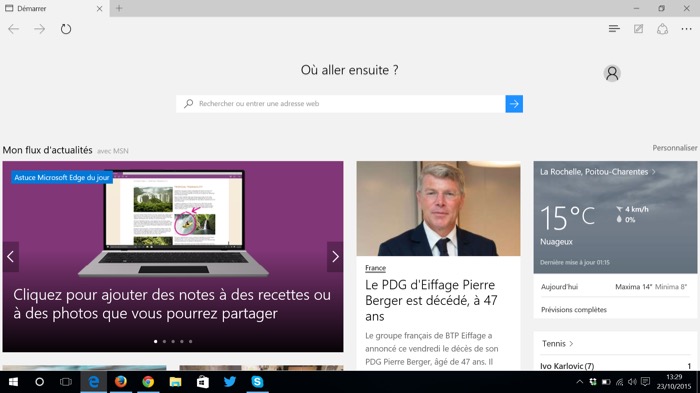The height and width of the screenshot is (393, 700).
Task: Open the user account profile icon
Action: point(612,73)
